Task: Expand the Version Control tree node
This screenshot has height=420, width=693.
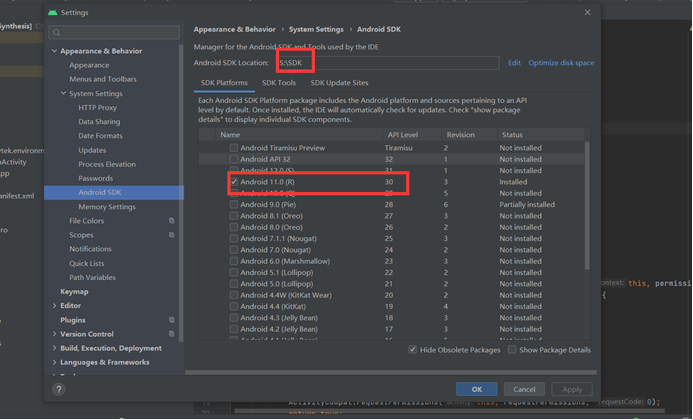Action: pos(54,334)
